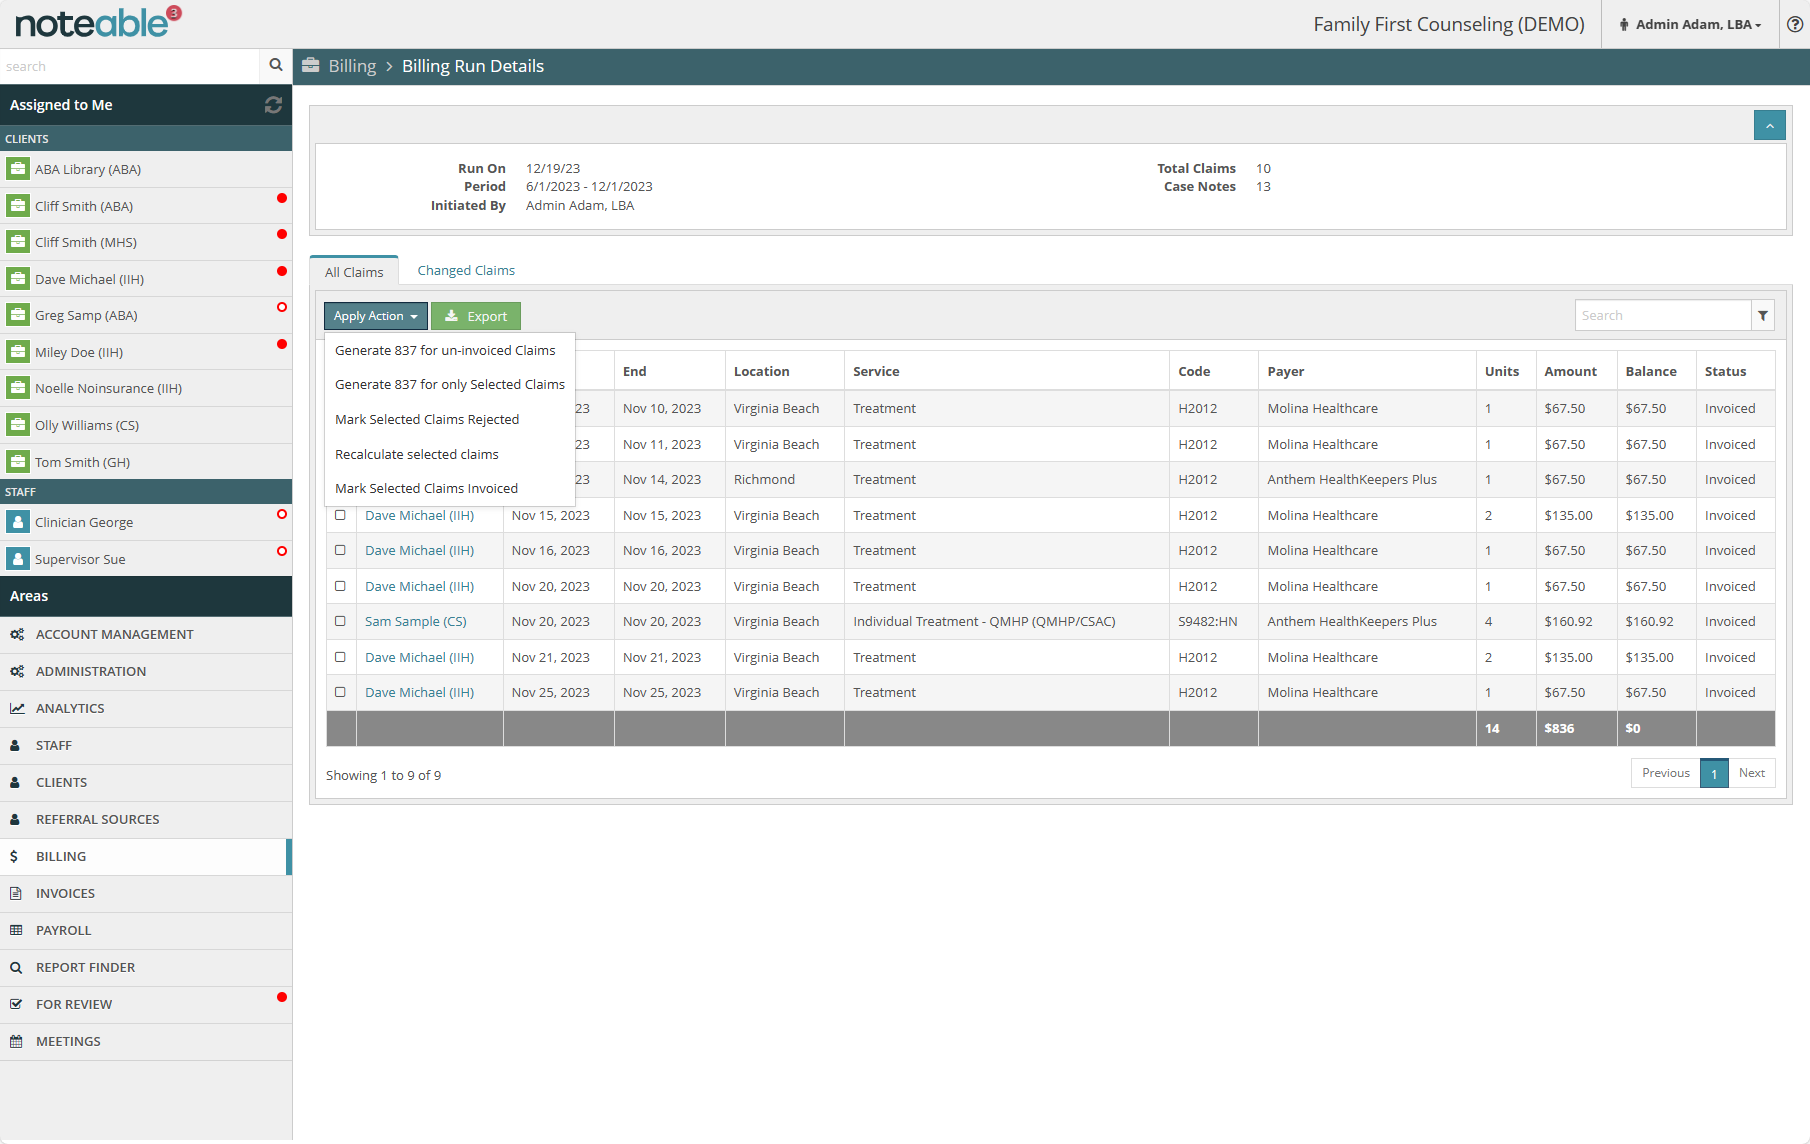Viewport: 1810px width, 1144px height.
Task: Open the help question mark icon
Action: [x=1795, y=24]
